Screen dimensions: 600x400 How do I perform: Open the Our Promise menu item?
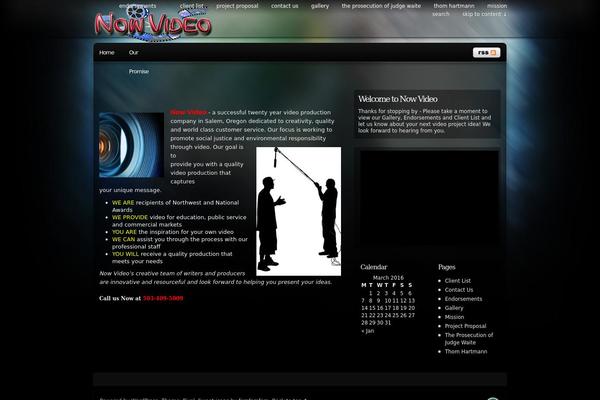pos(139,62)
